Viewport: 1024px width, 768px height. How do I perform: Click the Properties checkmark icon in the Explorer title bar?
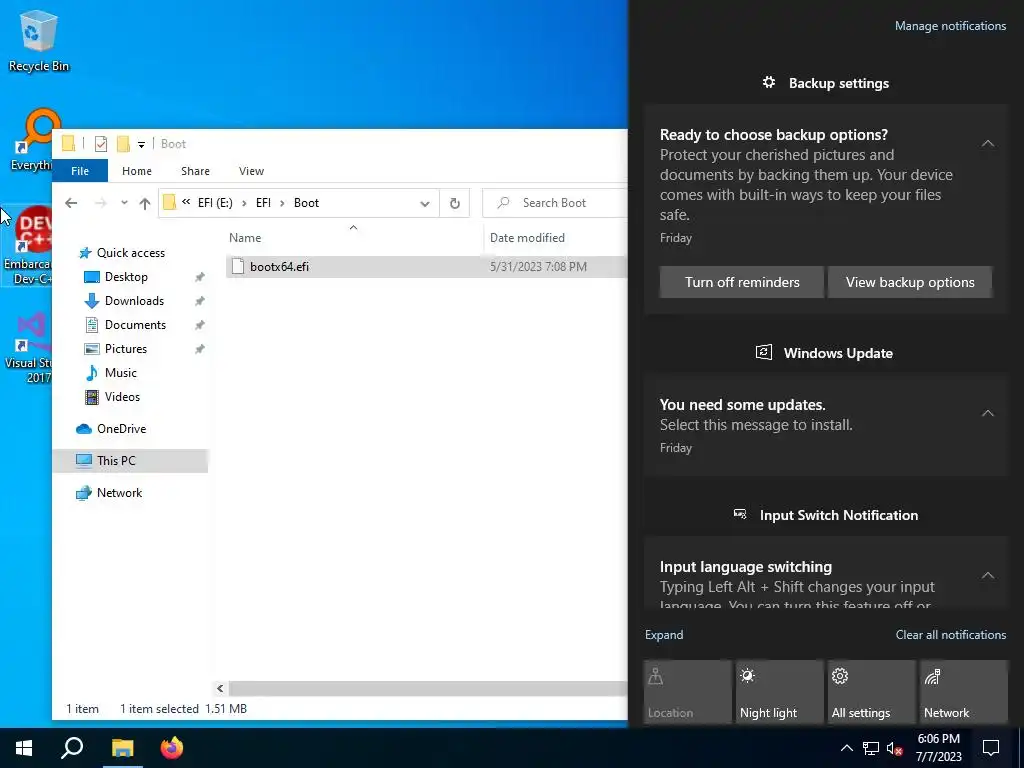101,144
